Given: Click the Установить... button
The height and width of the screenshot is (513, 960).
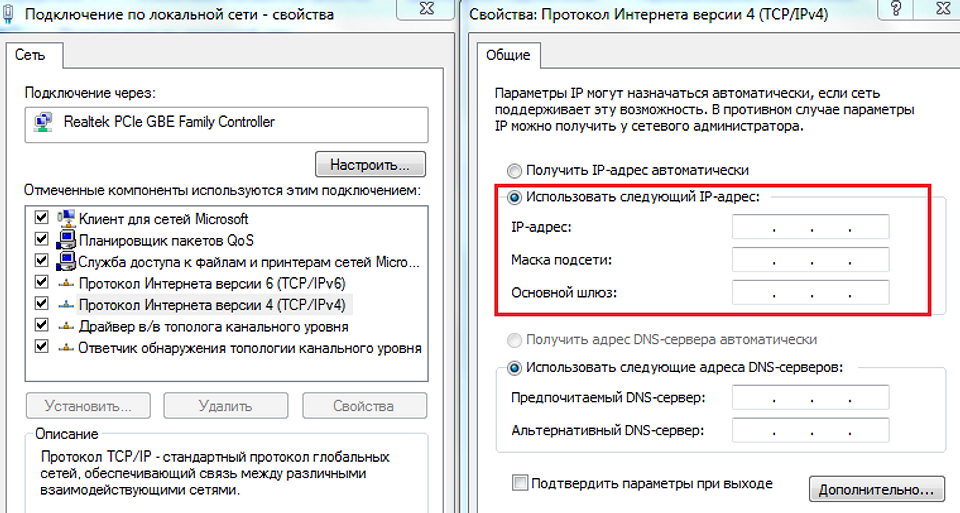Looking at the screenshot, I should (x=88, y=406).
